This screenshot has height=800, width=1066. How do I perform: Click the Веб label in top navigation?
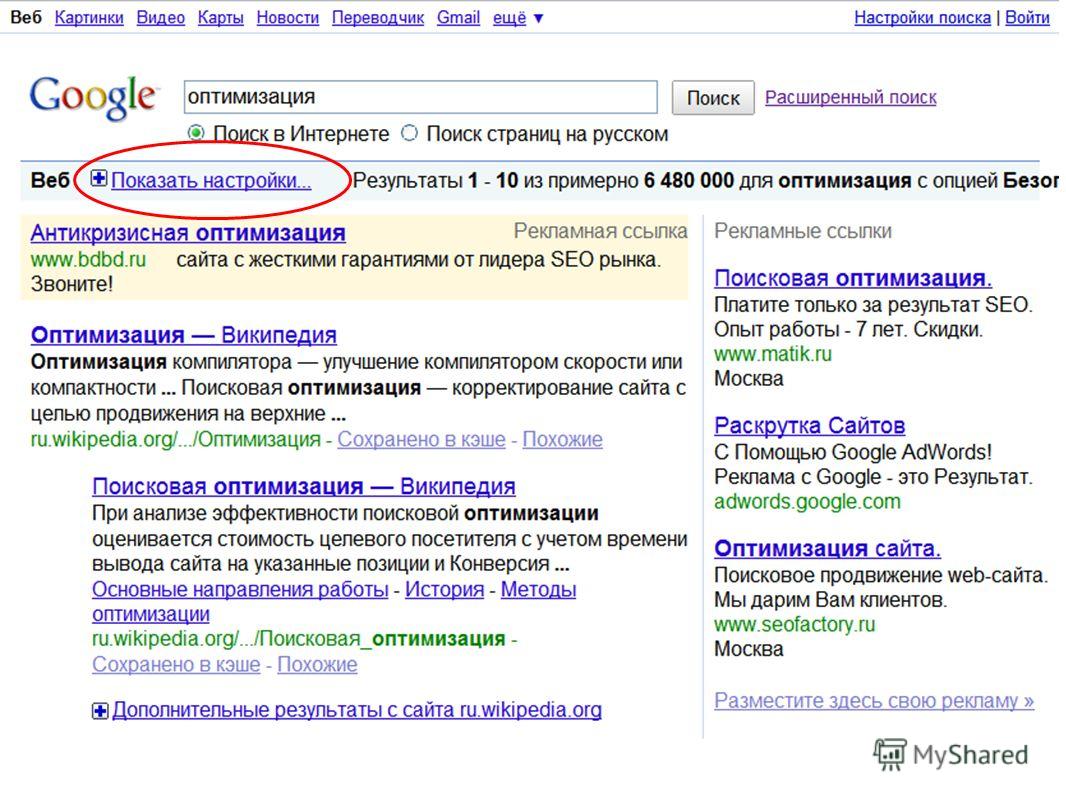[x=26, y=18]
